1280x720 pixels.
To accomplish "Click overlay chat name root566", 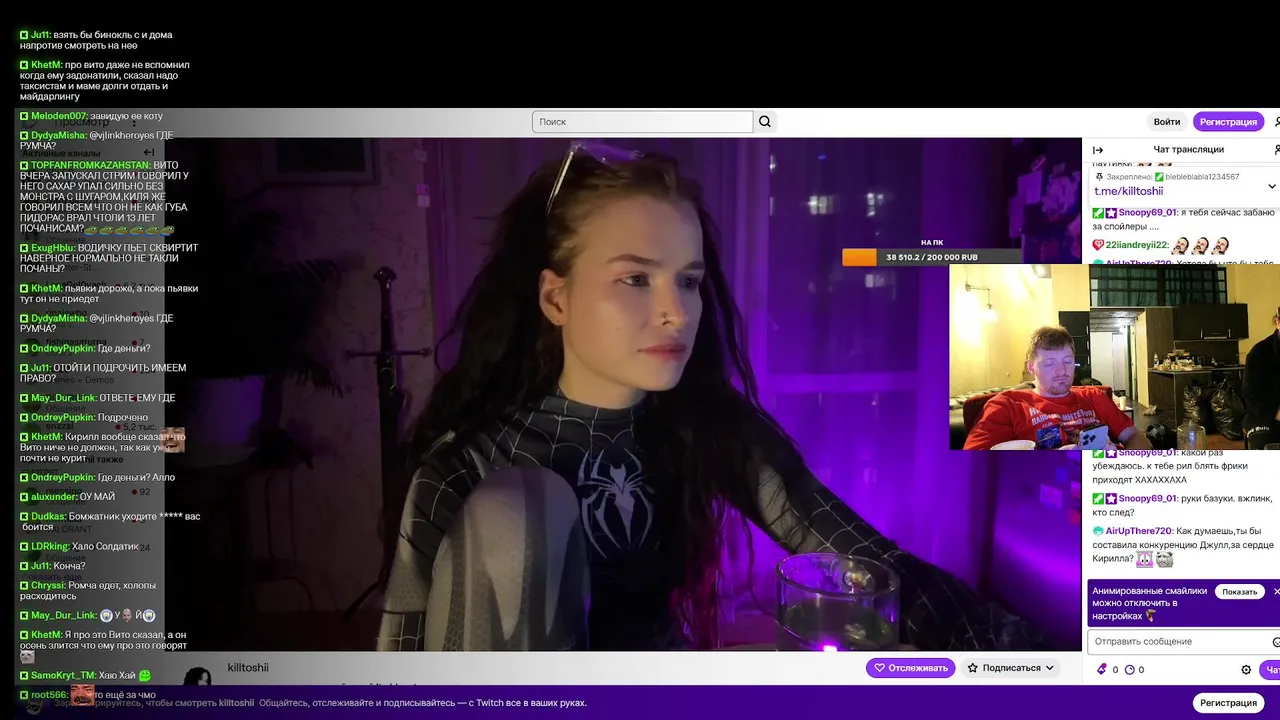I will [x=49, y=695].
